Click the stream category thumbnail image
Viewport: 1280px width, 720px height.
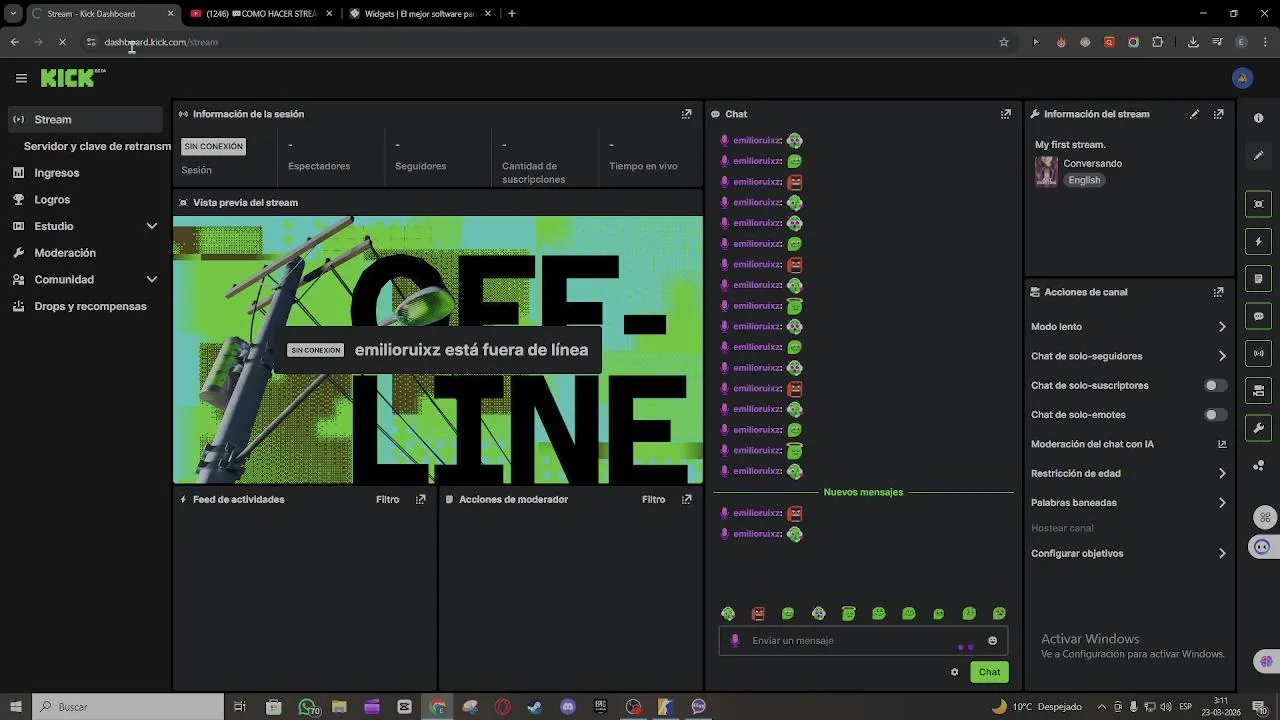coord(1046,171)
